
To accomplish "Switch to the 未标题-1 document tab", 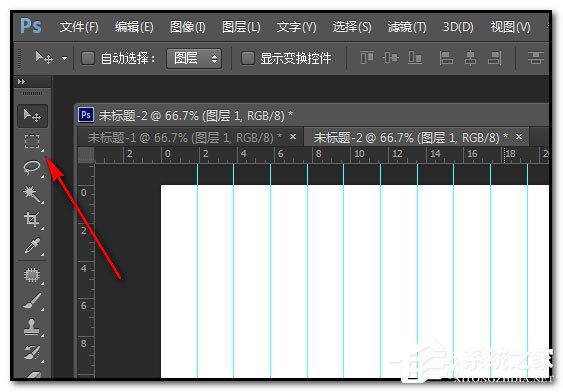I will click(191, 137).
